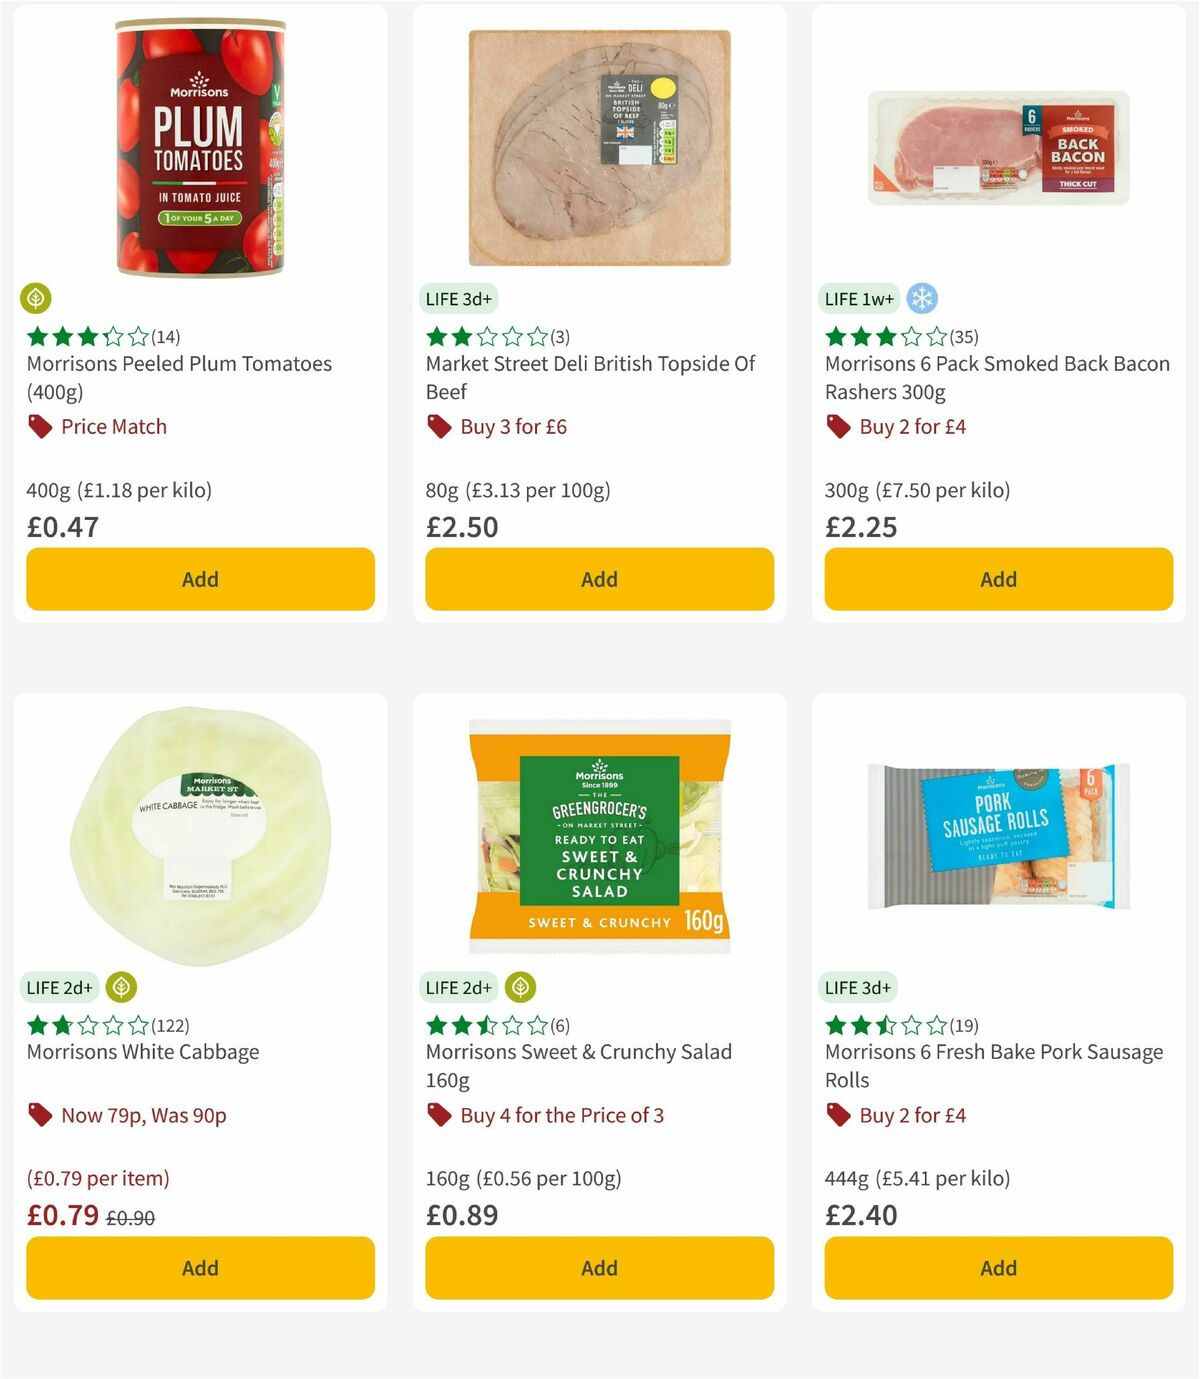Click the green leaf icon under Plum Tomatoes
The image size is (1200, 1379).
coord(36,298)
